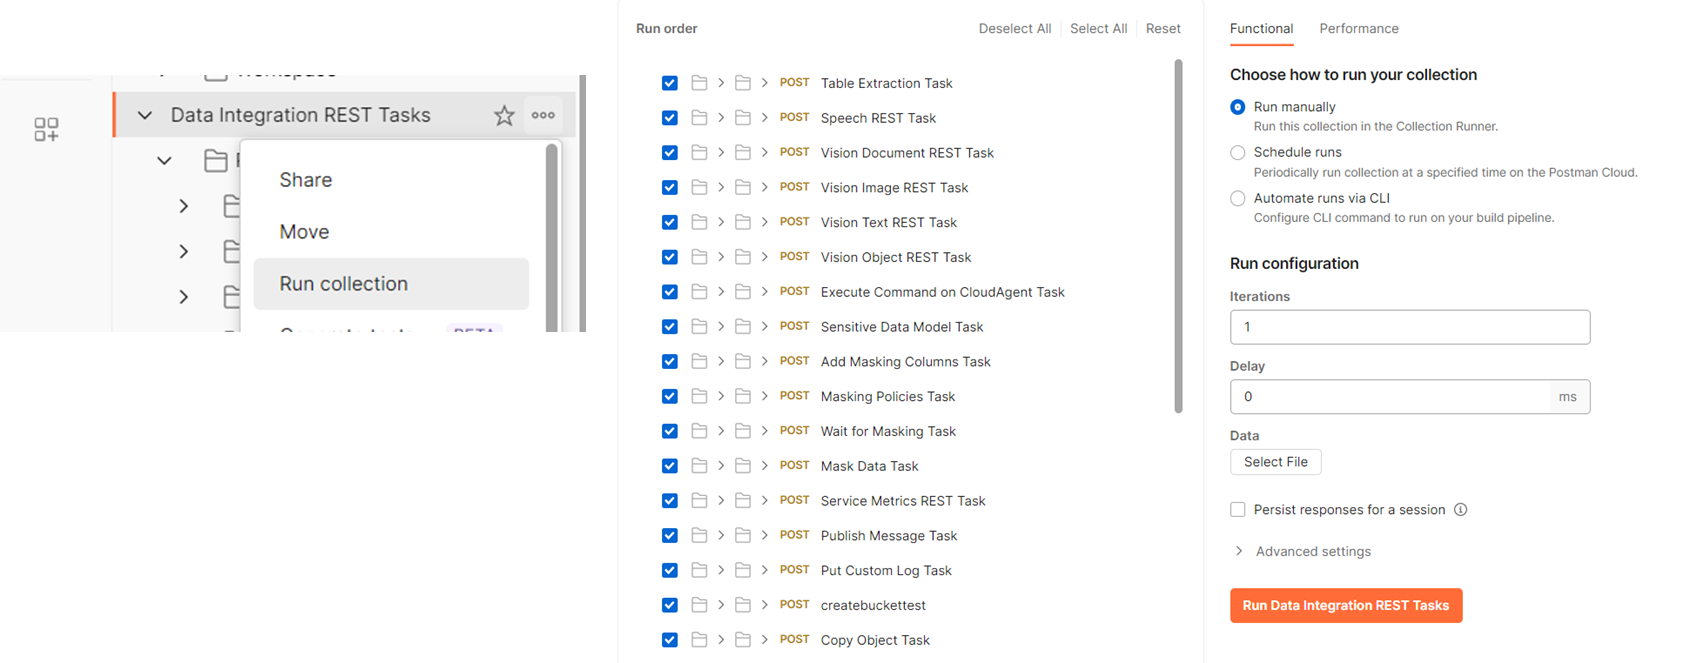Click the Wait for Masking Task request name
The width and height of the screenshot is (1683, 663).
click(888, 431)
